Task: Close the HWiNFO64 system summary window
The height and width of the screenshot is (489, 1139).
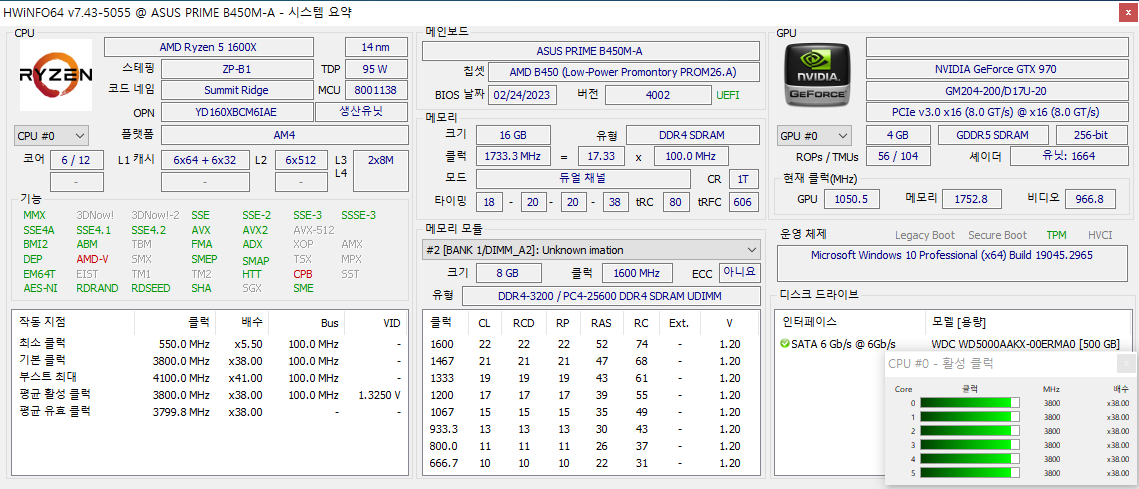Action: click(x=1129, y=12)
